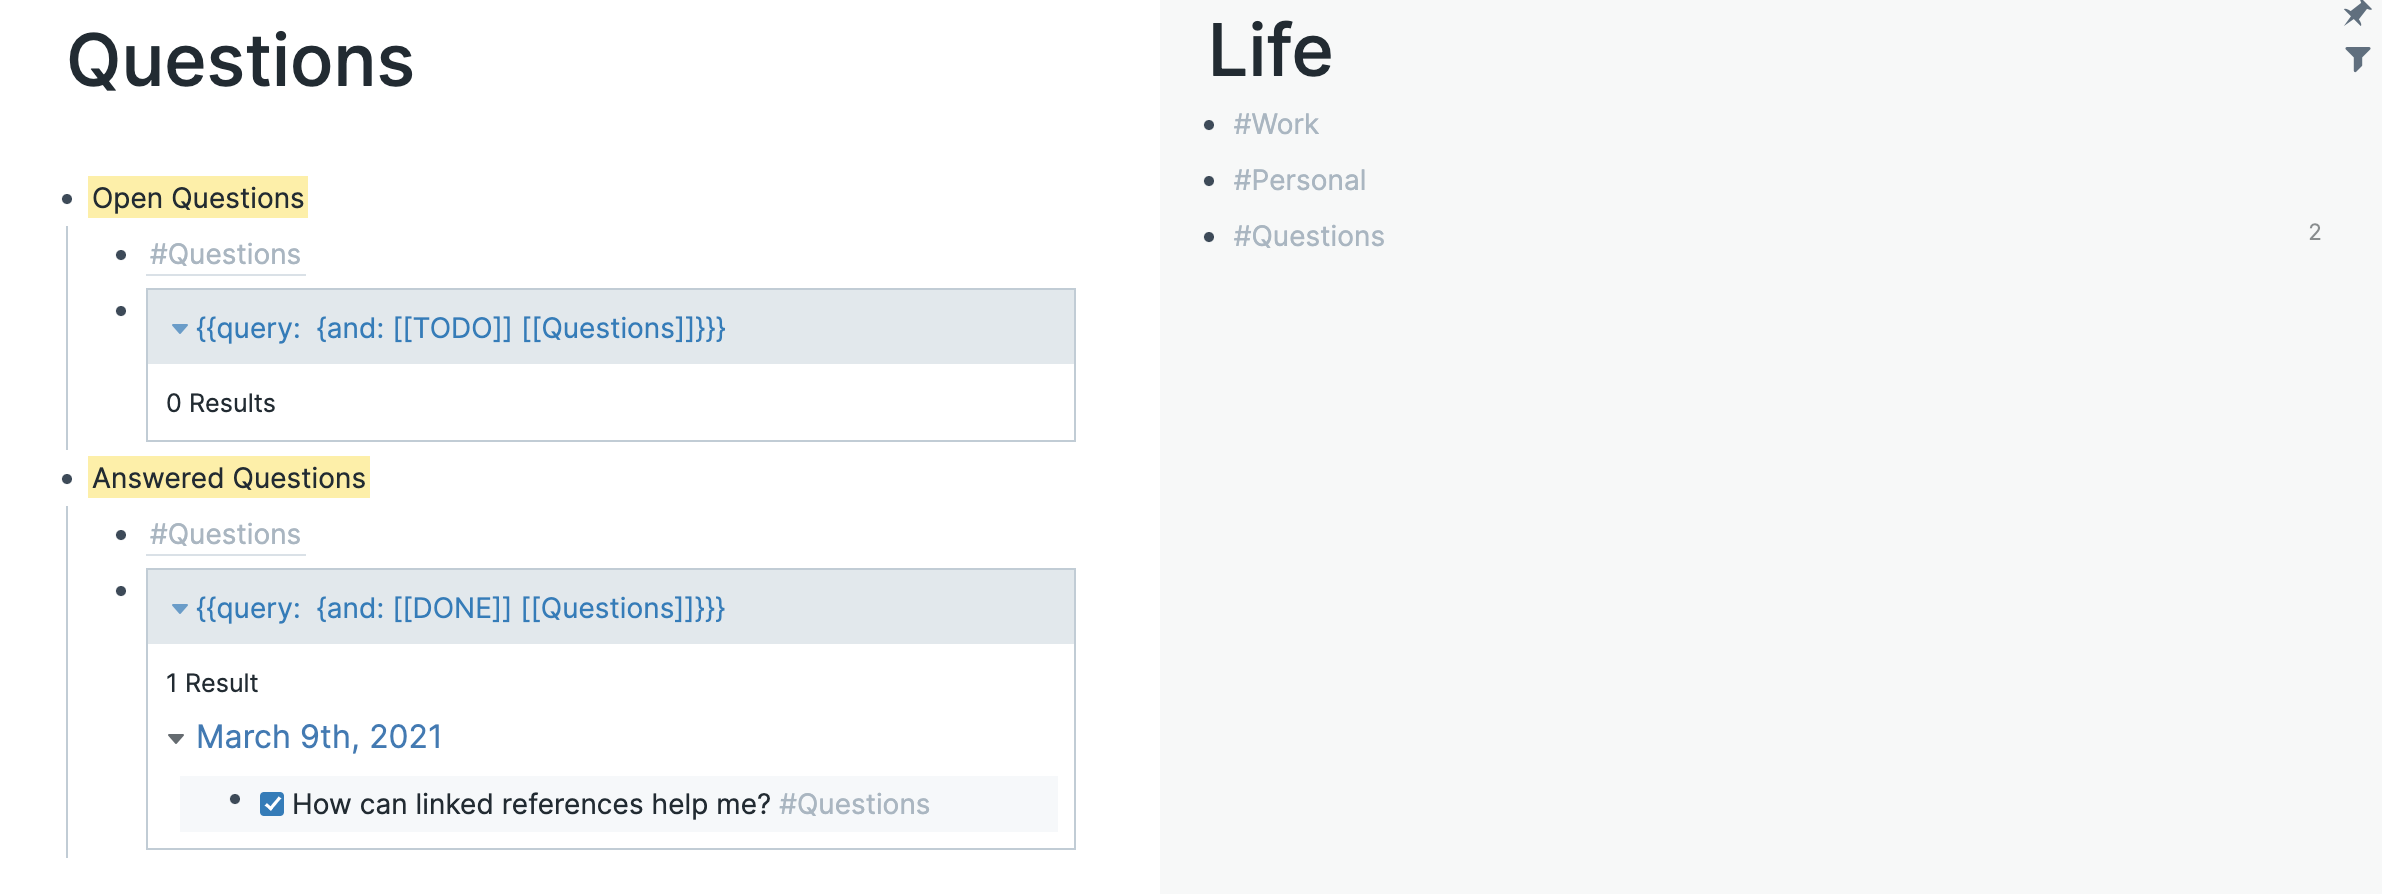This screenshot has height=894, width=2382.
Task: Collapse the March 9th, 2021 result group
Action: pyautogui.click(x=176, y=738)
